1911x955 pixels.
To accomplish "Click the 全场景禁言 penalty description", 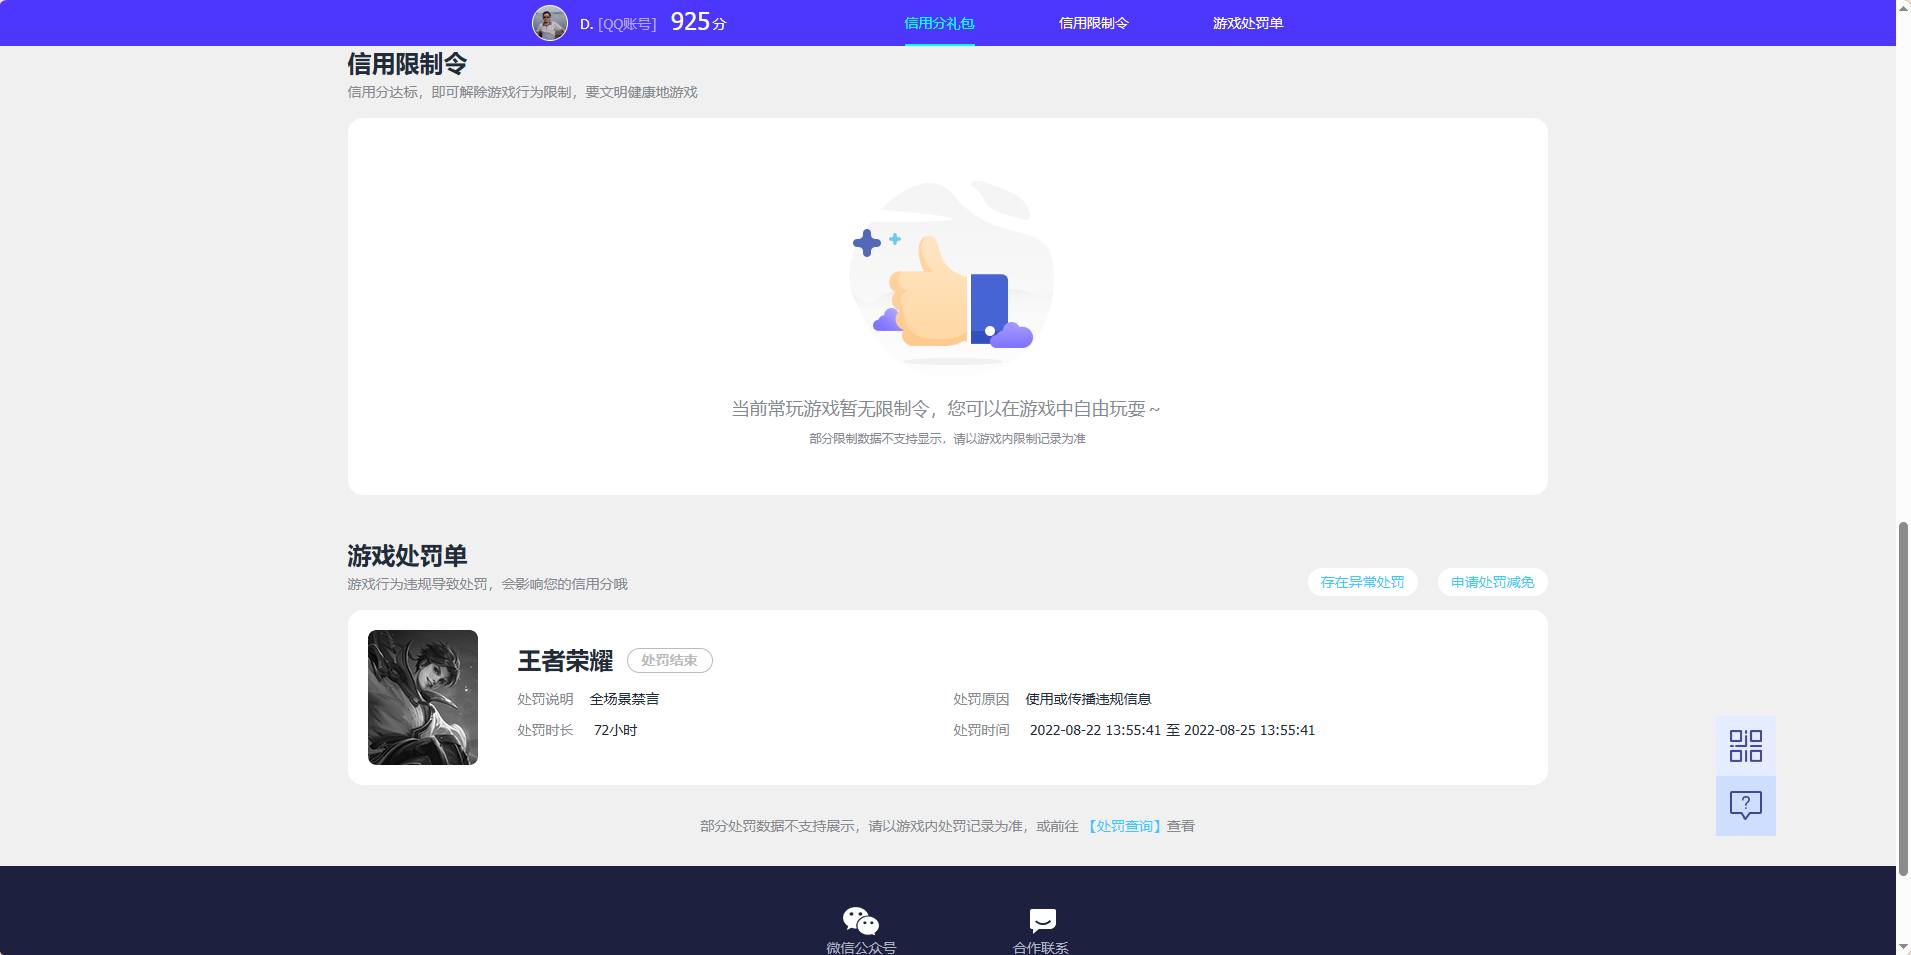I will click(x=624, y=699).
